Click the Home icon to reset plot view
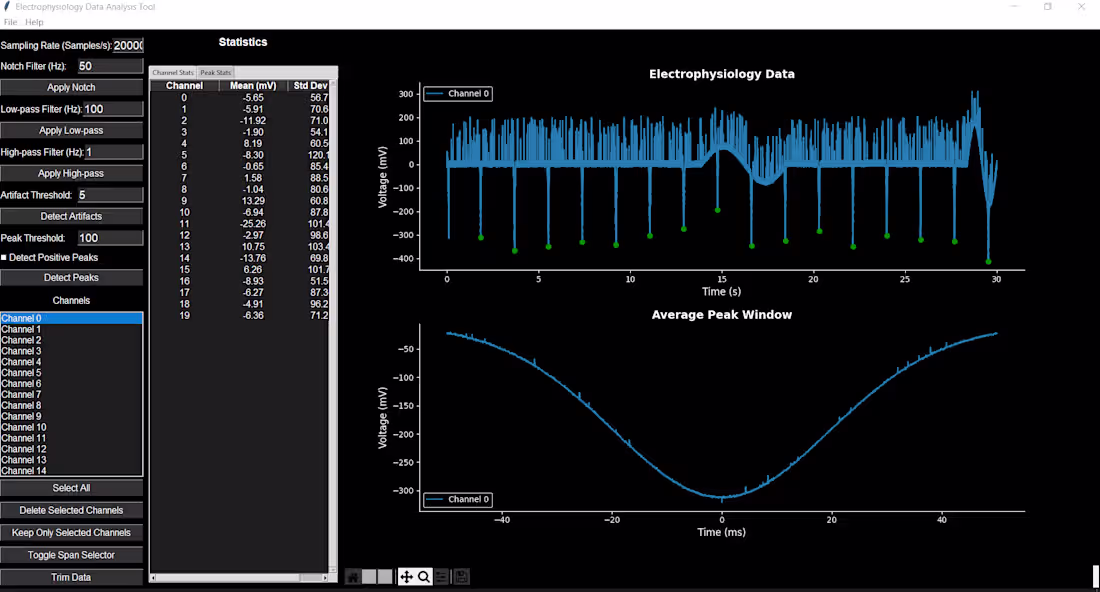Screen dimensions: 1100x592 pos(352,576)
